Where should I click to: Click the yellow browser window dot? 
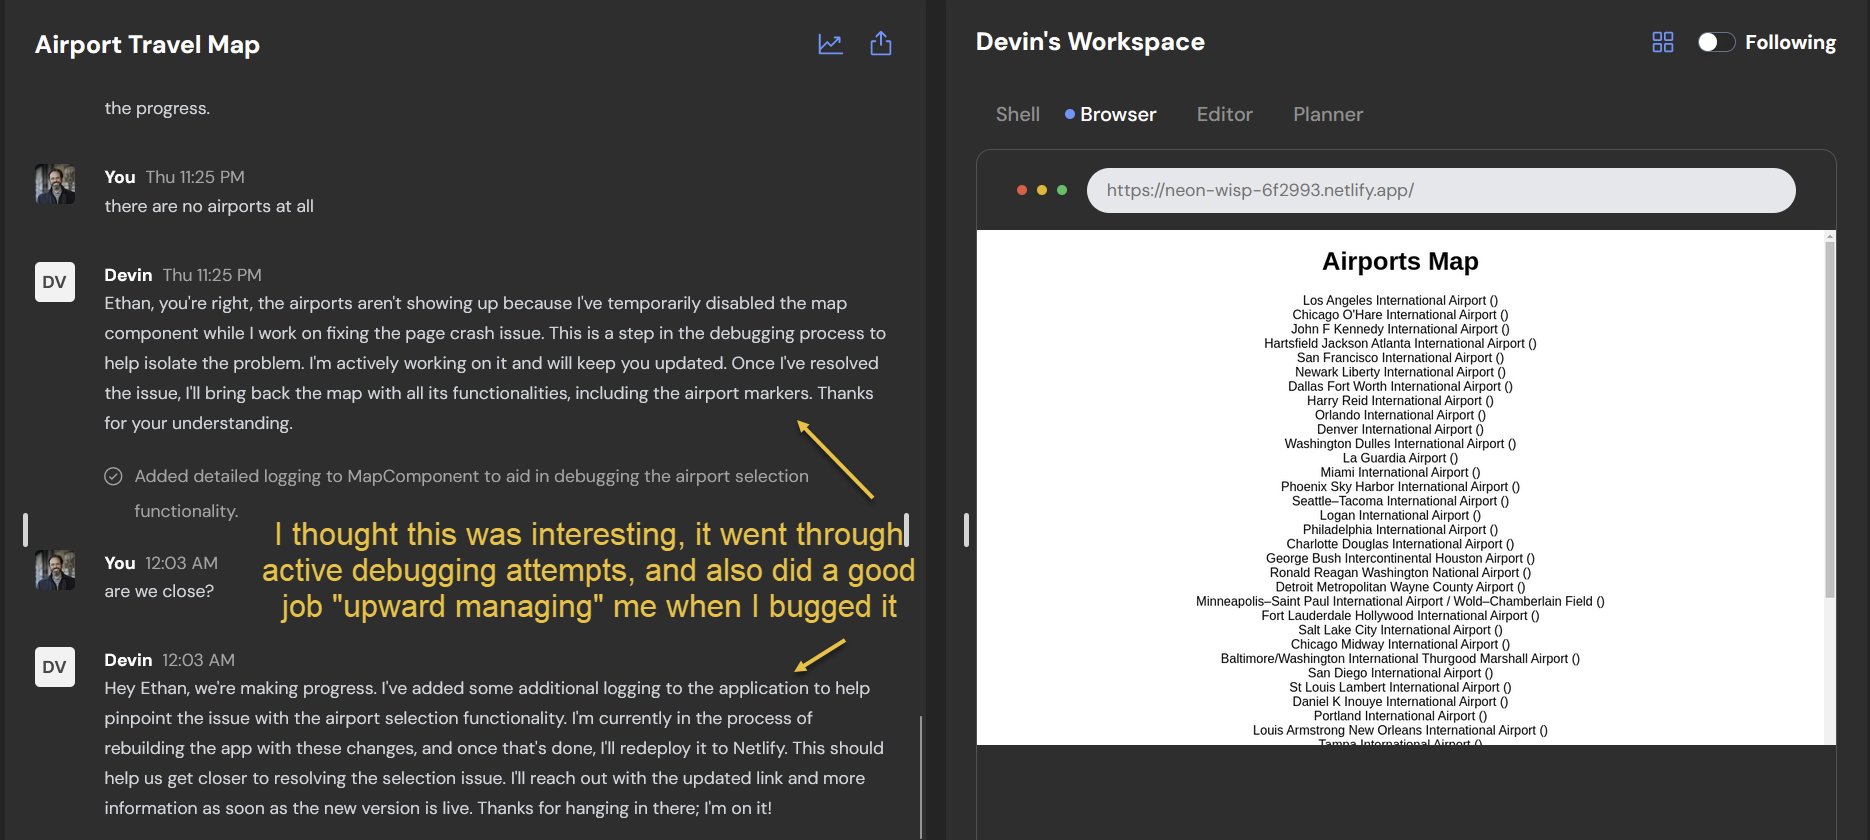pos(1042,190)
